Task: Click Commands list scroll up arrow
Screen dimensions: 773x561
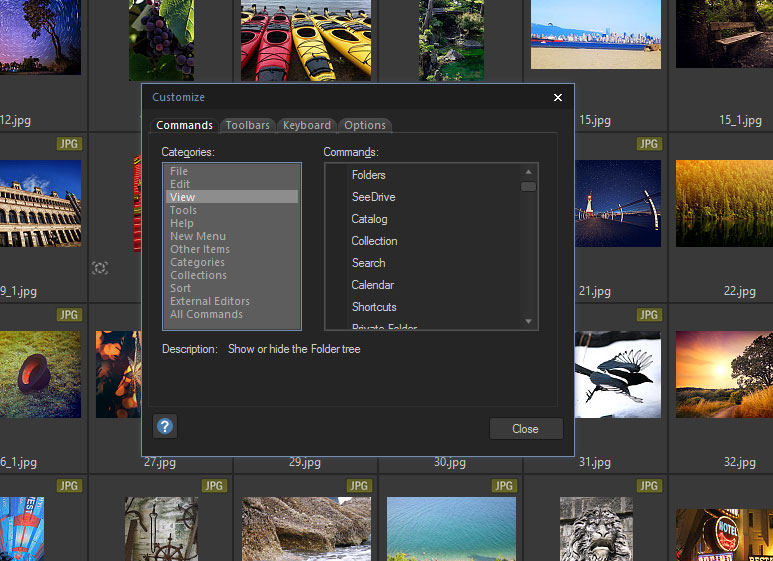Action: click(528, 172)
